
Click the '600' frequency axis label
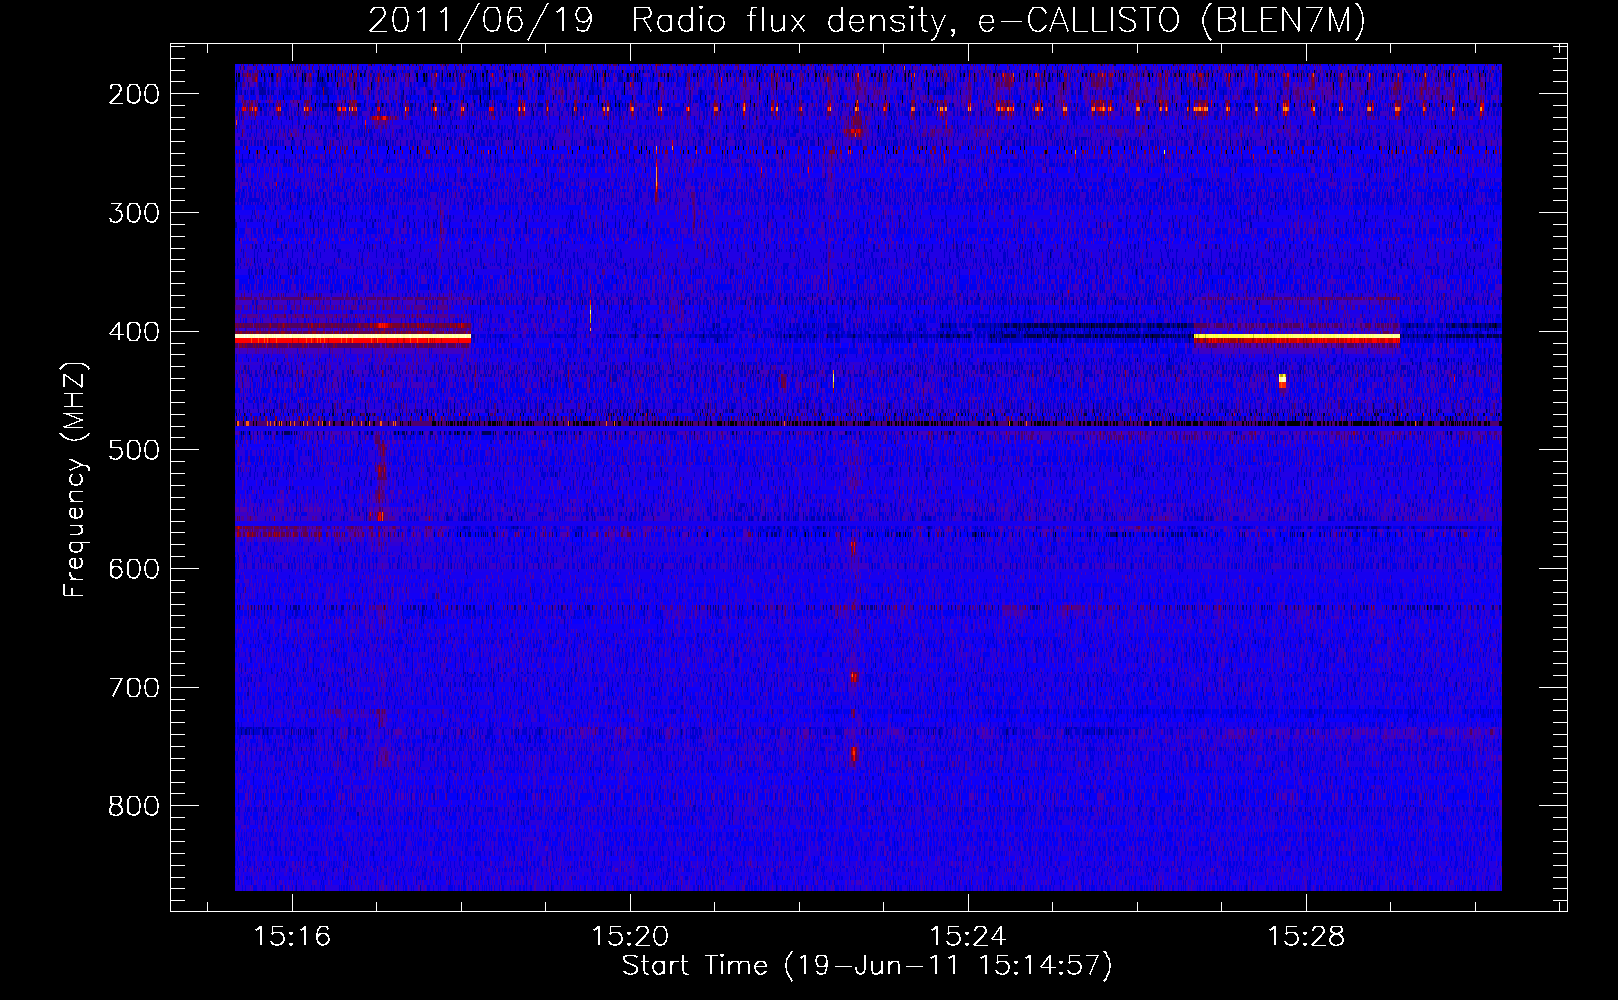pos(133,569)
